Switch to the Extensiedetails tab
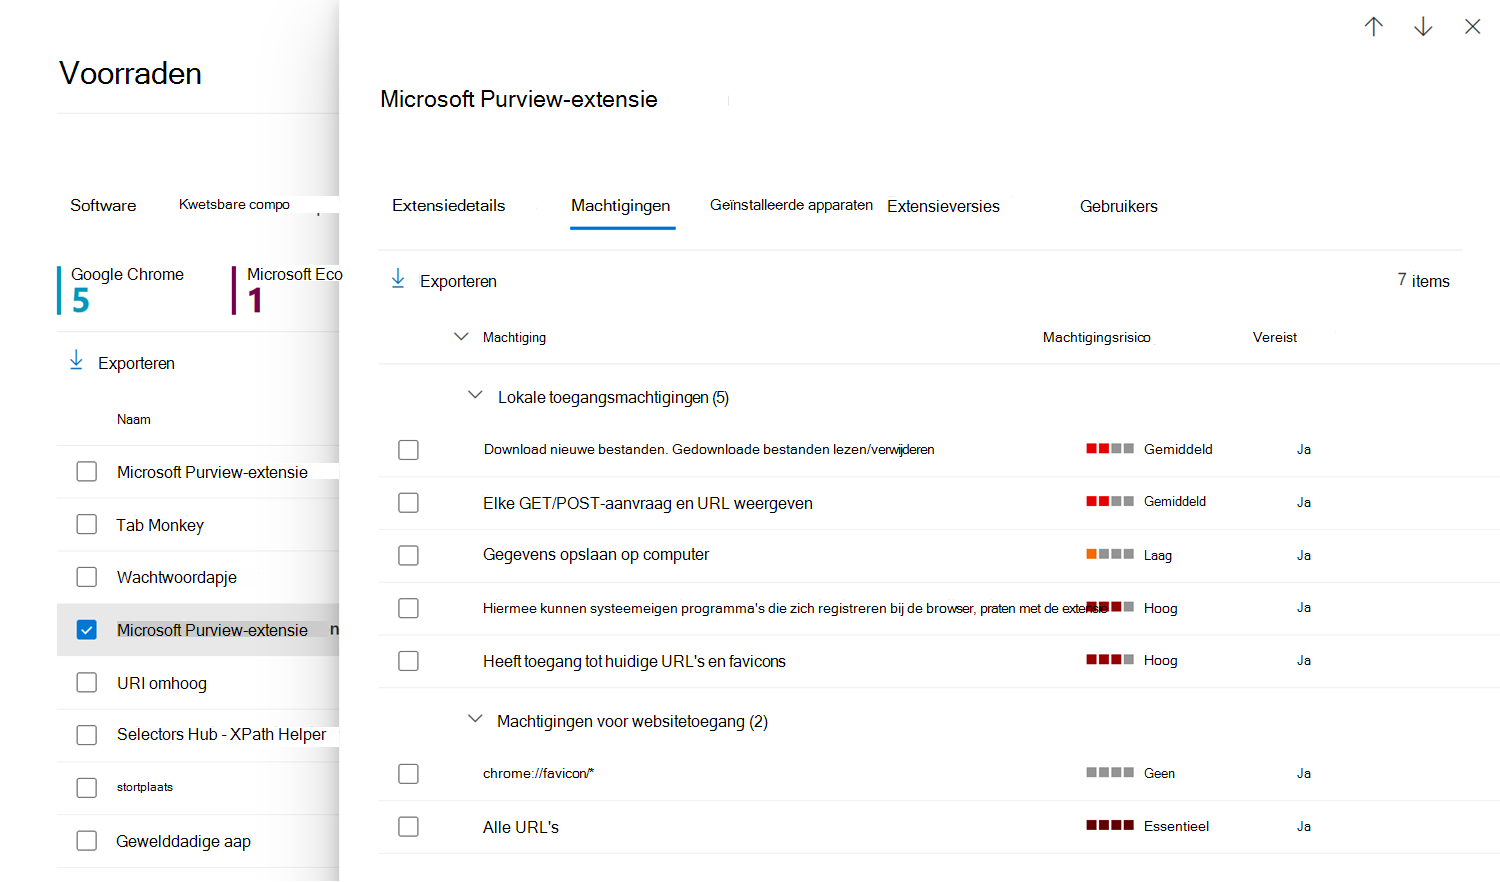This screenshot has height=882, width=1500. coord(448,206)
